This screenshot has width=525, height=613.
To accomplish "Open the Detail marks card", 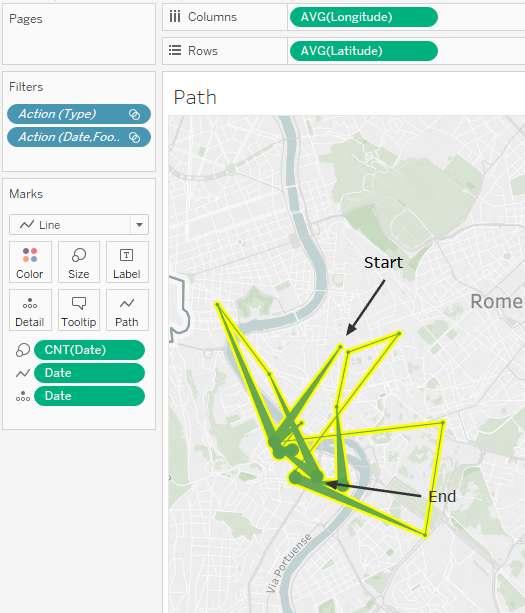I will [30, 310].
